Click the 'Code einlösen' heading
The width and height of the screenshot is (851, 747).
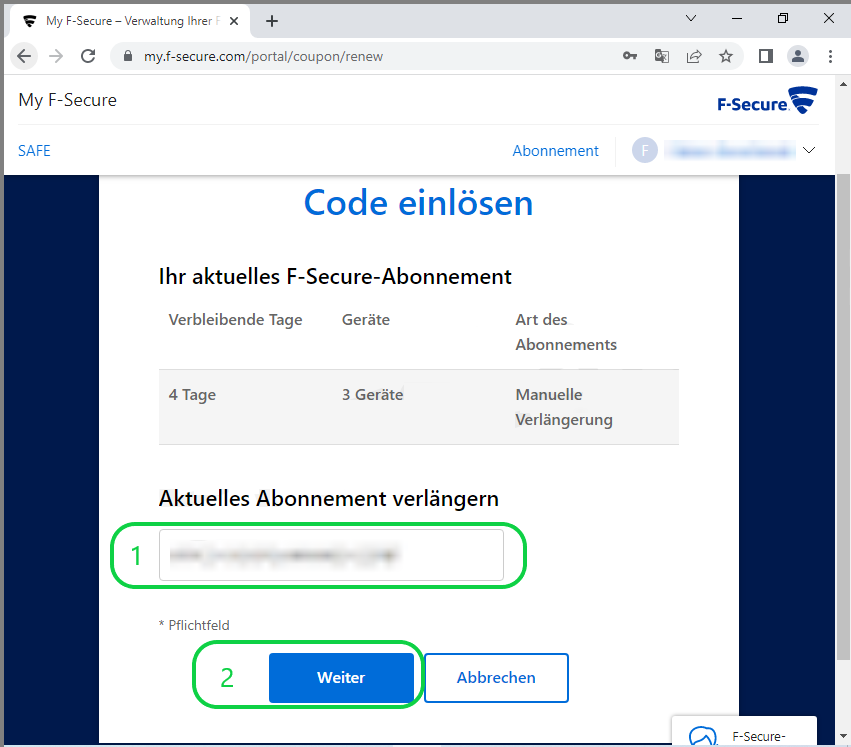[x=418, y=204]
